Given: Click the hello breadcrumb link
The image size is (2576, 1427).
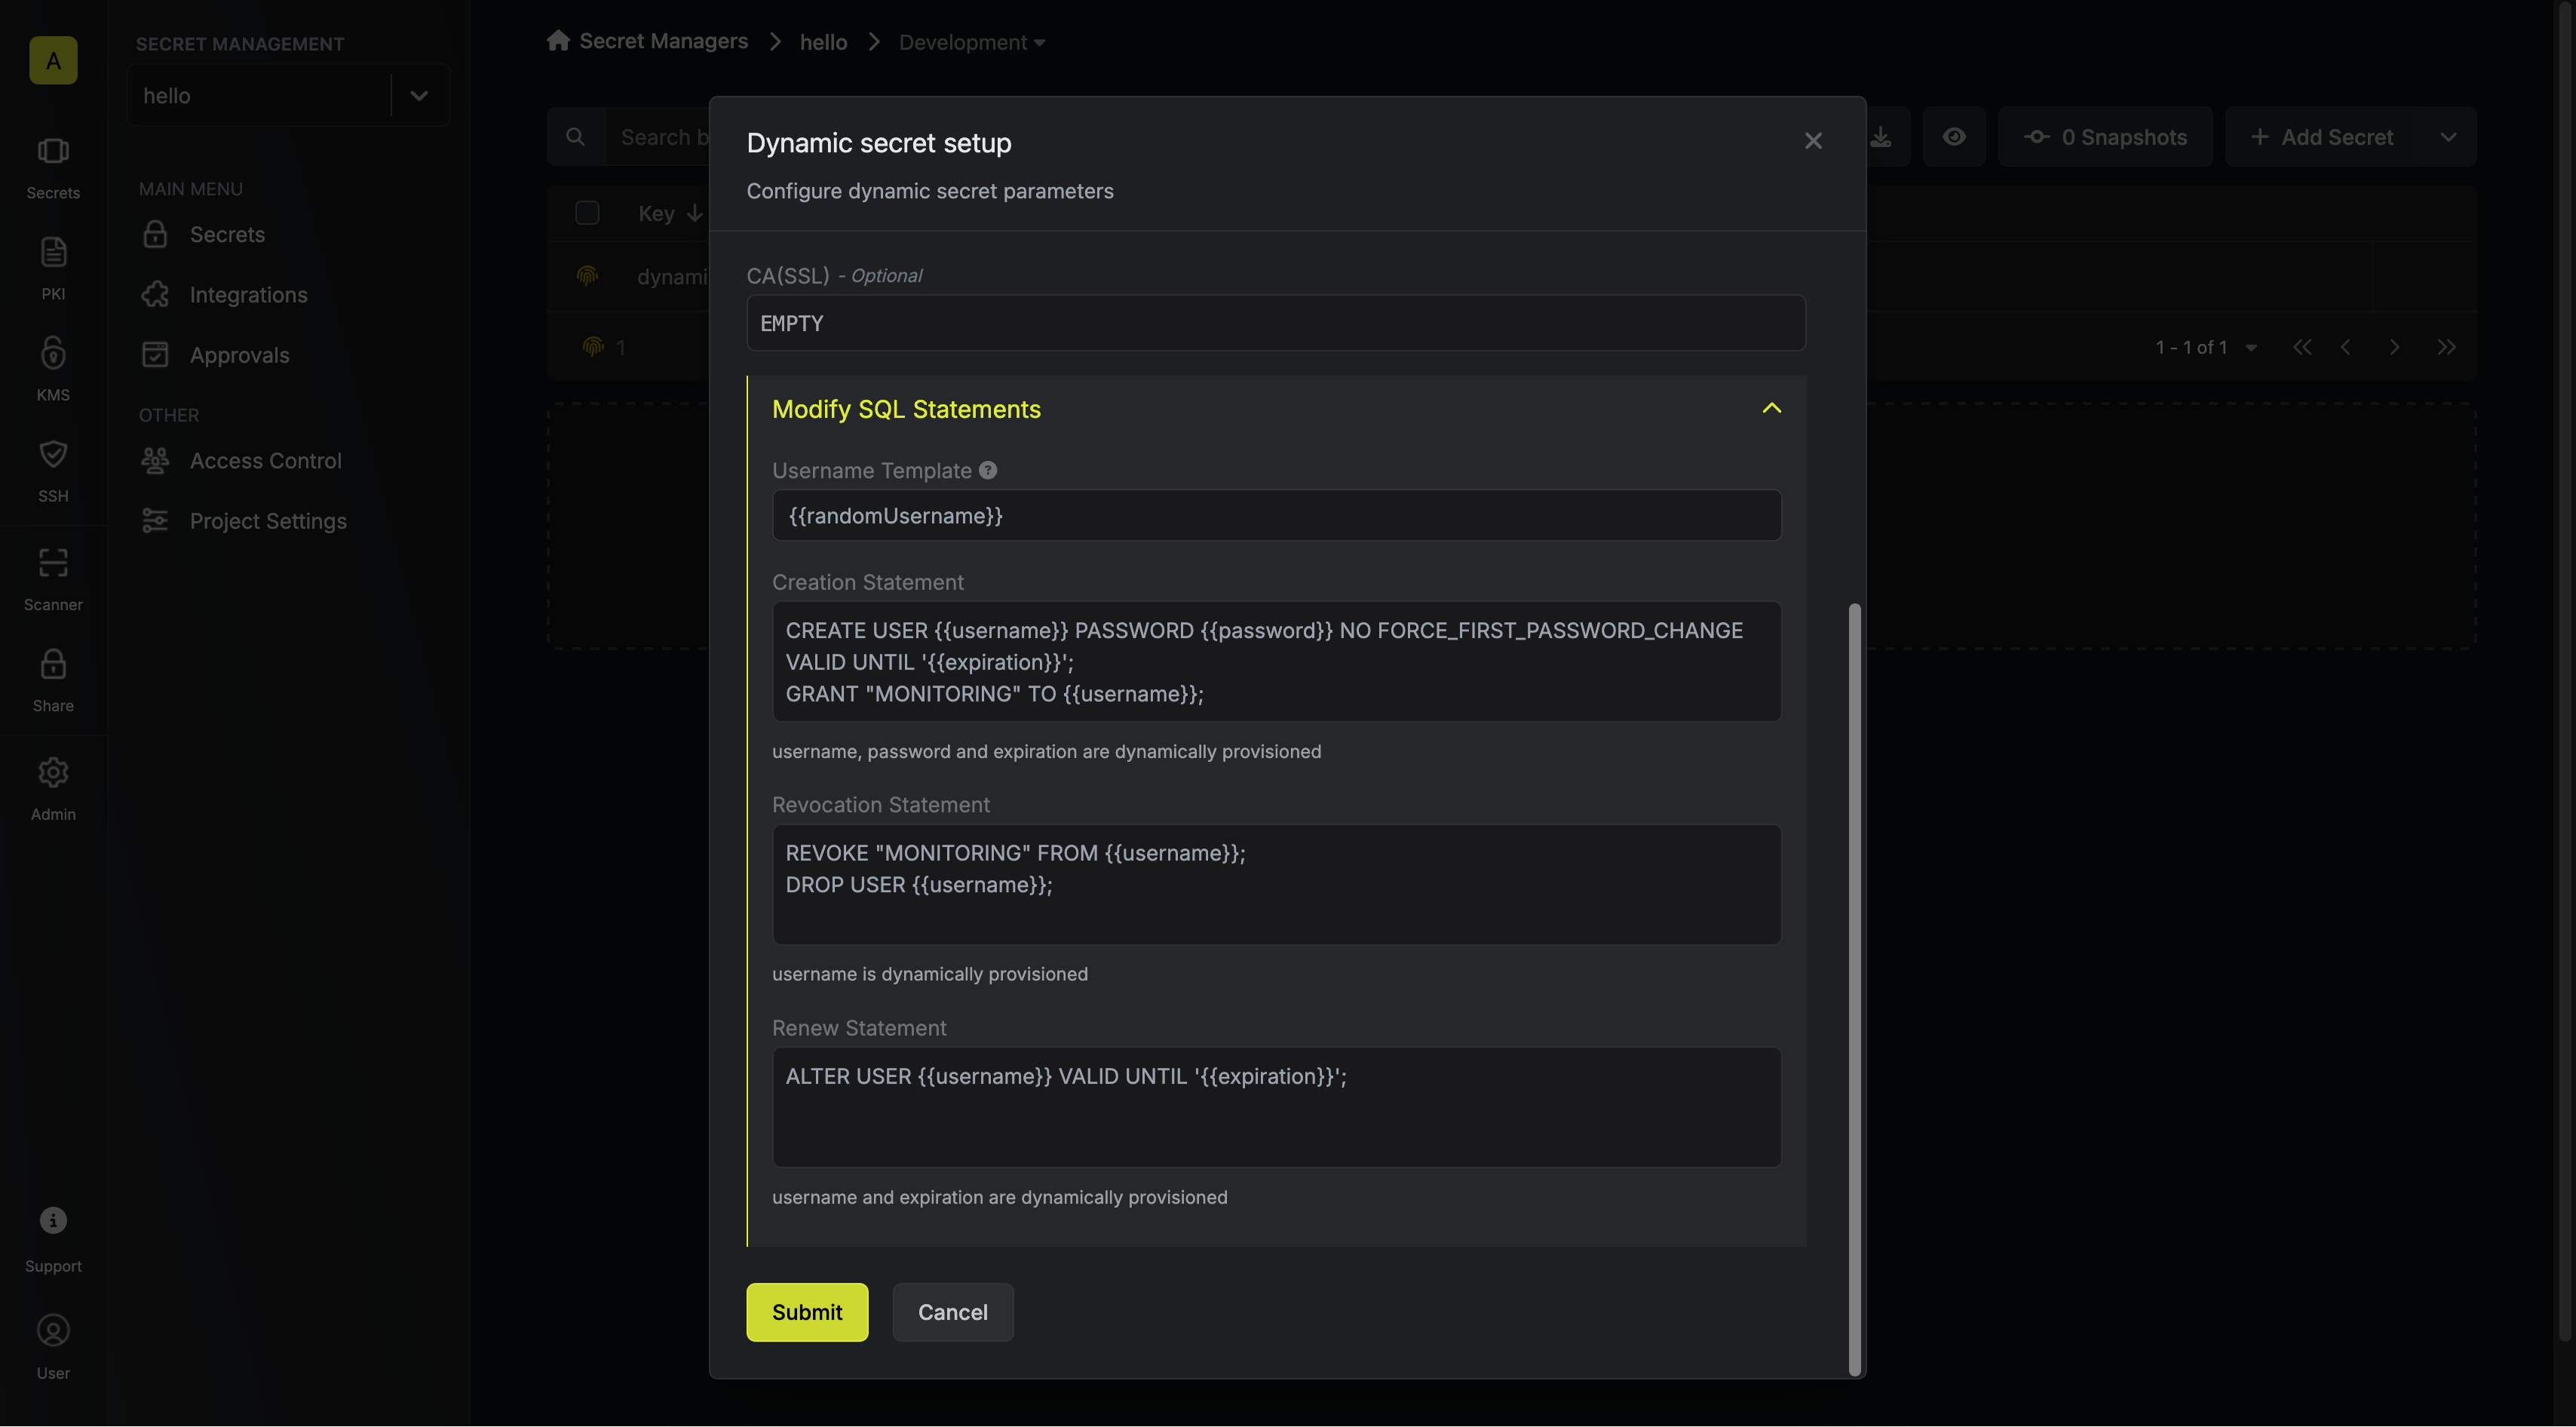Looking at the screenshot, I should click(823, 42).
